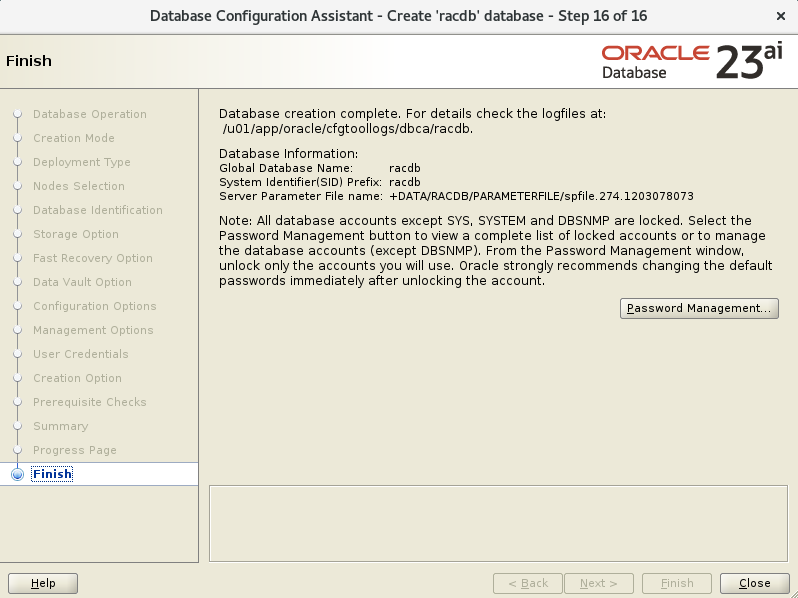Close the wizard with the Close button

[754, 583]
